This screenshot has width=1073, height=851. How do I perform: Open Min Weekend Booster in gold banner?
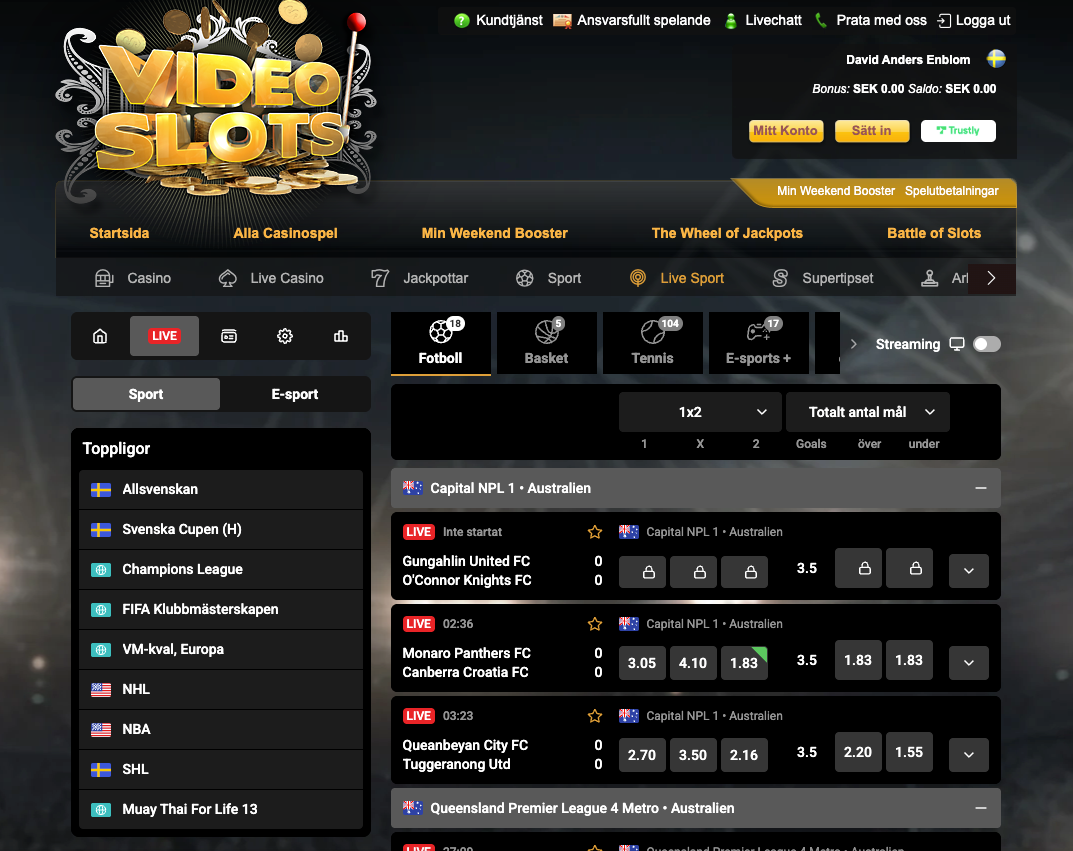836,191
